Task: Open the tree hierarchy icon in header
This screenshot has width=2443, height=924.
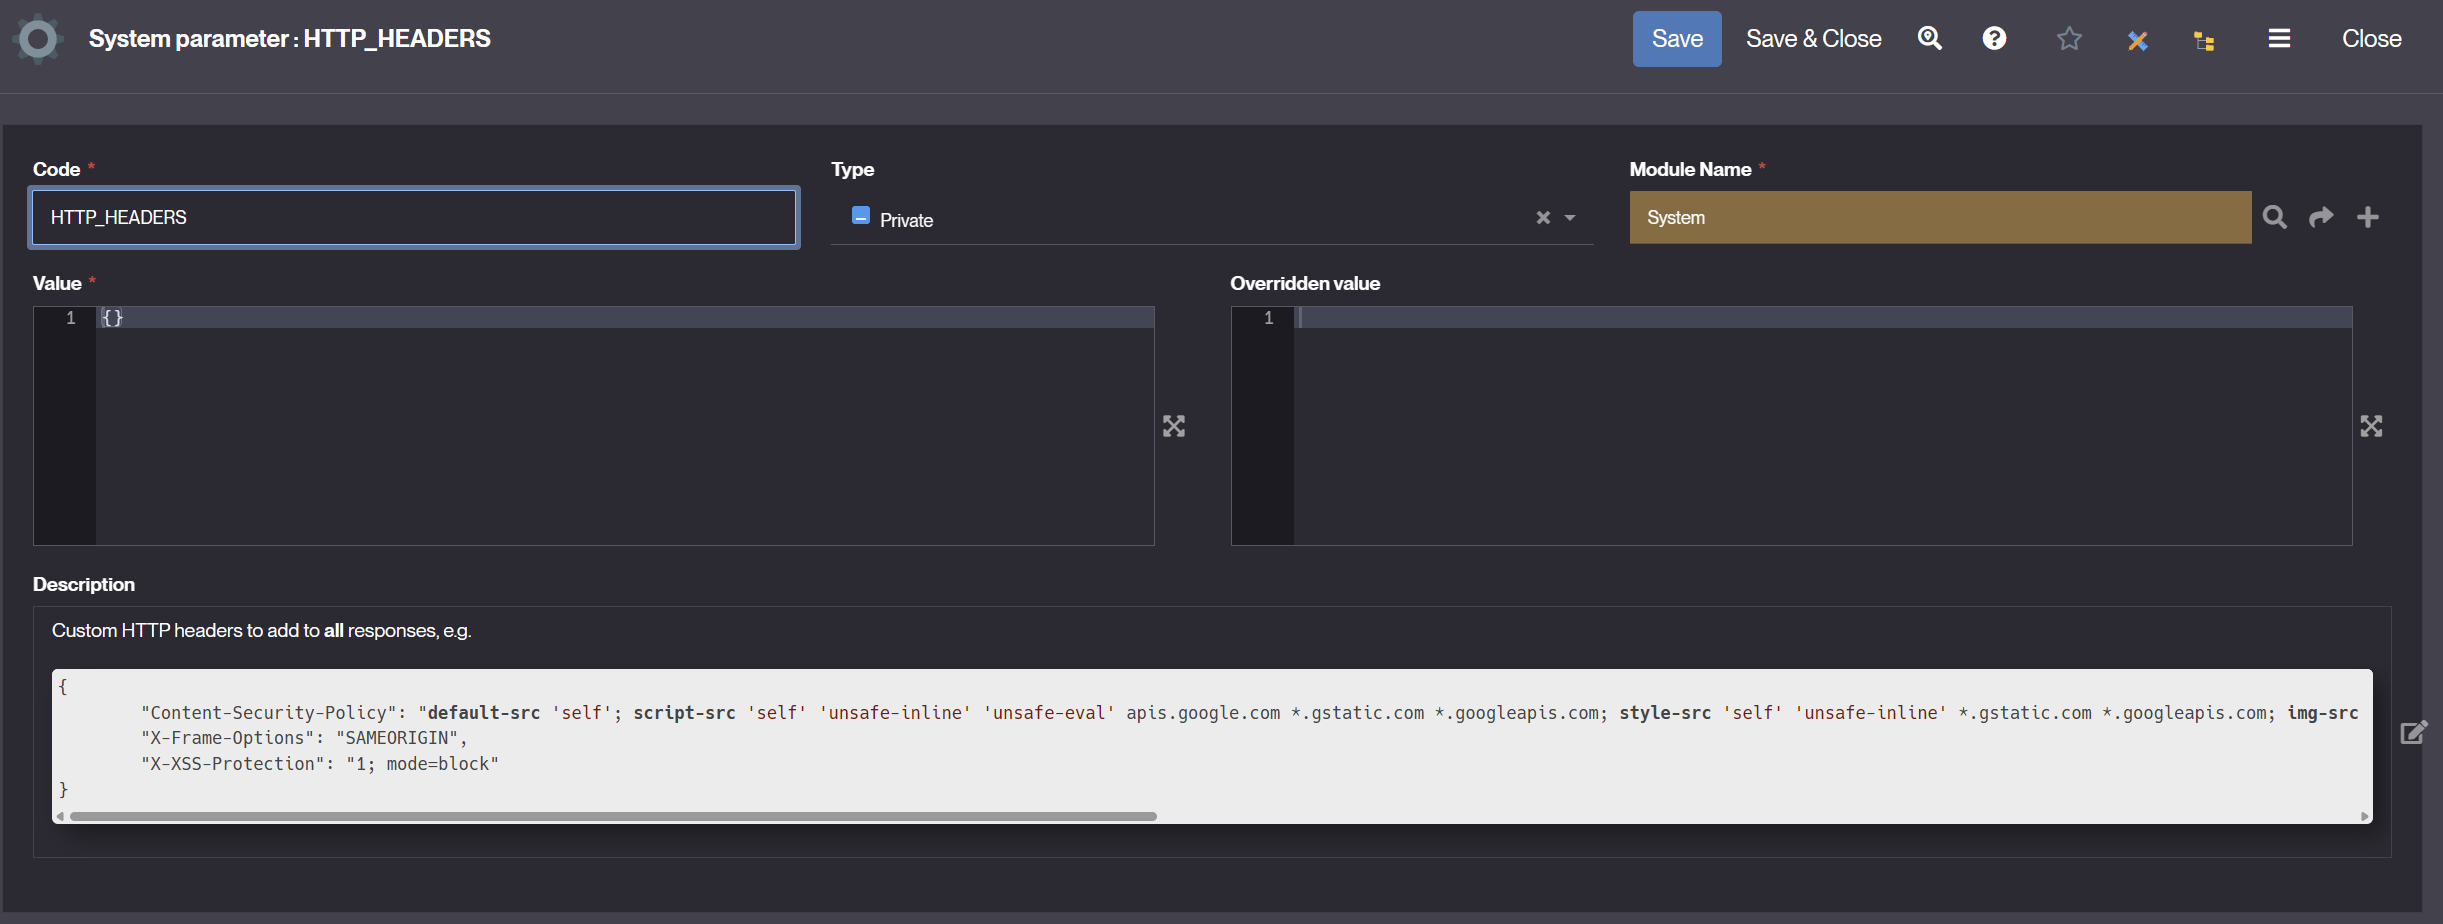Action: coord(2204,40)
